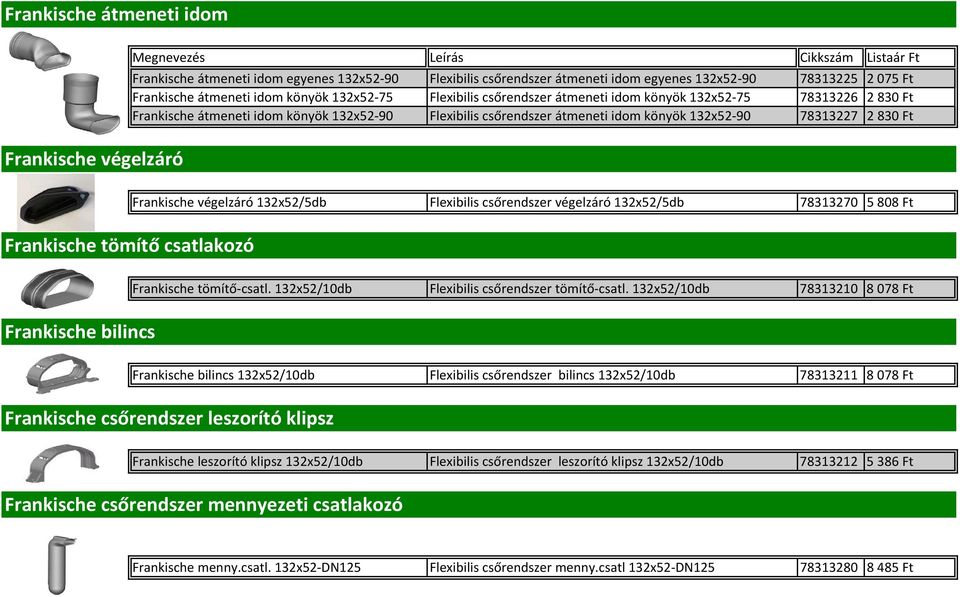Click article number 78313227
960x597 pixels.
click(830, 116)
